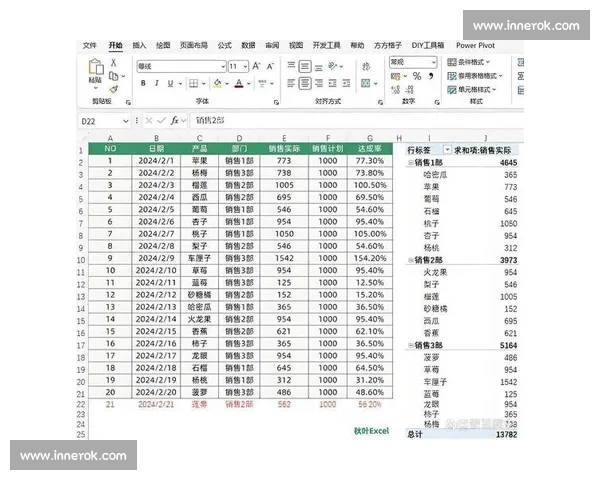Screen dimensions: 600x480
Task: Select the 154.20% cell in 达成率 column
Action: pyautogui.click(x=370, y=258)
